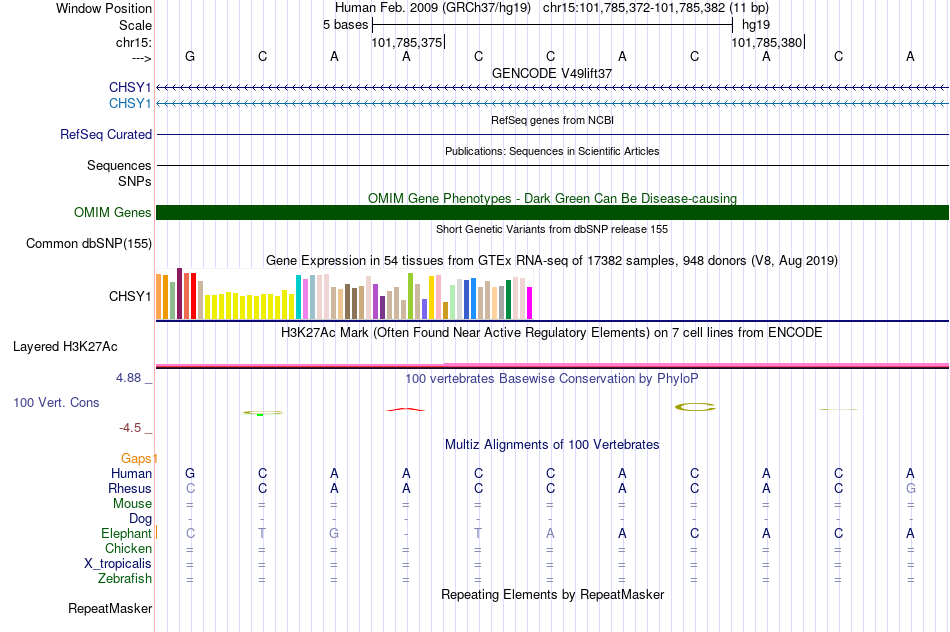
Task: Open the GENCODE V49lift37 track title
Action: [x=552, y=73]
